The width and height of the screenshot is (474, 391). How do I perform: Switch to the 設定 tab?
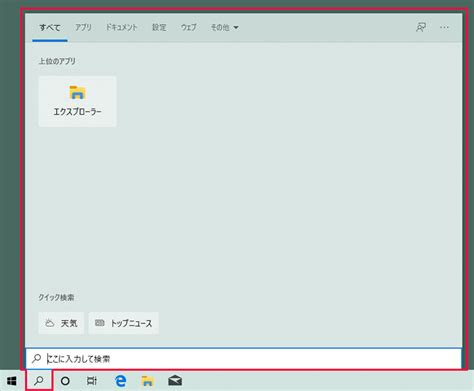tap(159, 27)
